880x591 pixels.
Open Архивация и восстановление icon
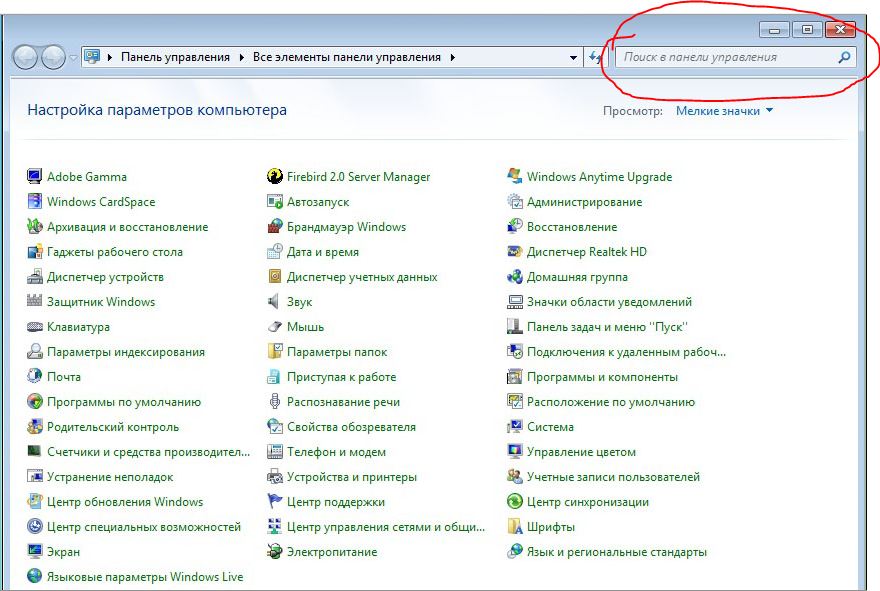34,227
